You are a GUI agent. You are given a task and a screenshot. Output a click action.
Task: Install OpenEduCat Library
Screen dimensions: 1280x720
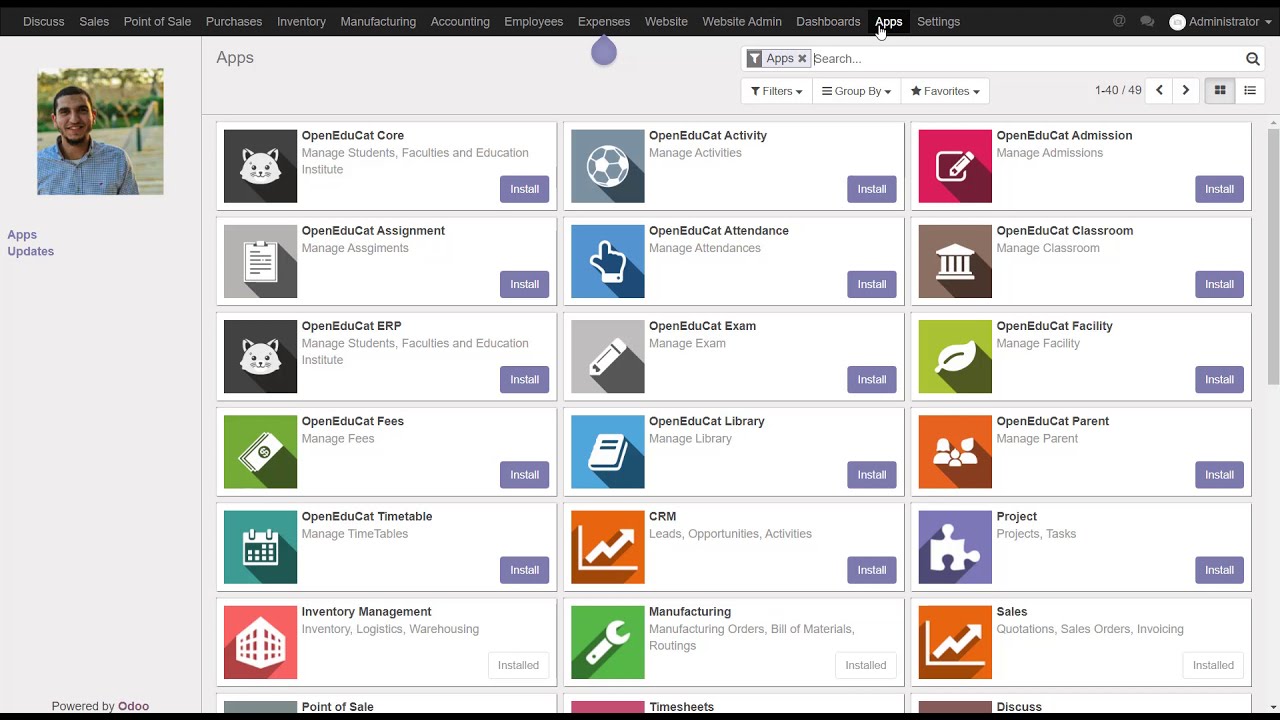[872, 475]
